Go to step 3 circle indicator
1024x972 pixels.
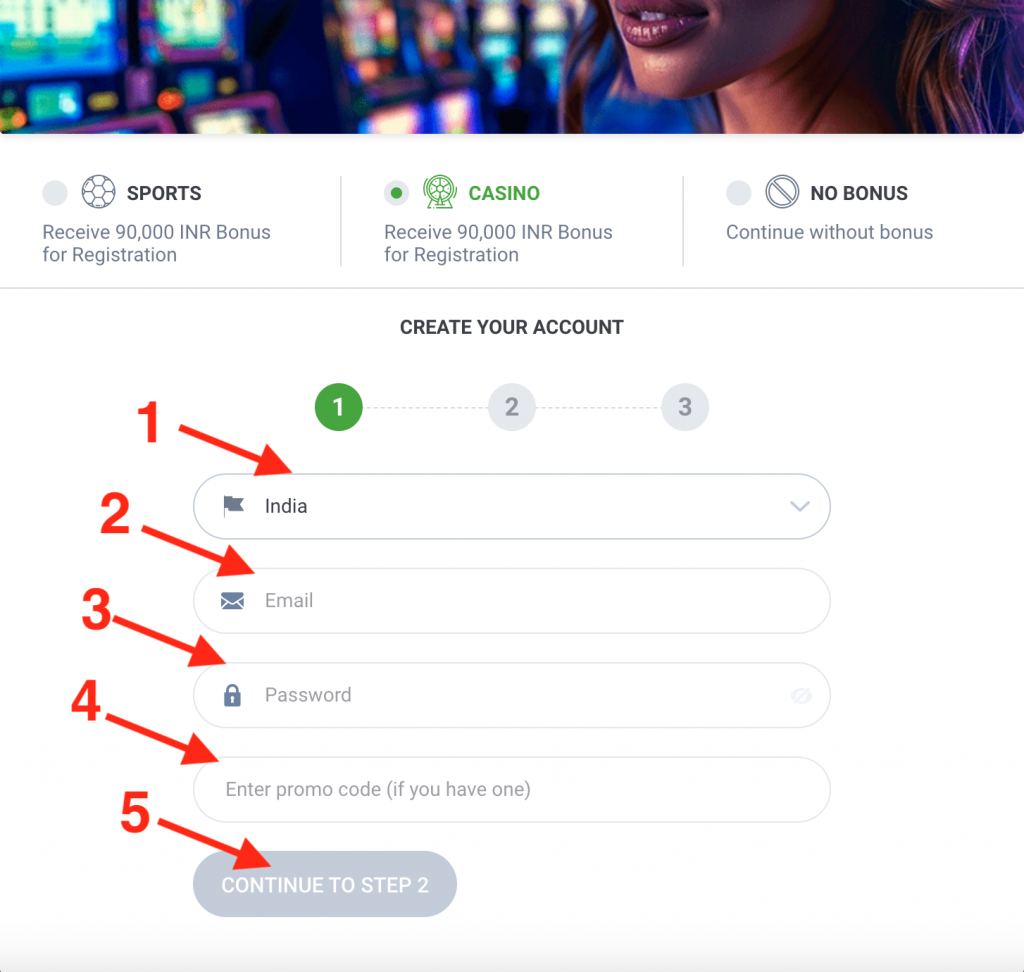tap(685, 407)
